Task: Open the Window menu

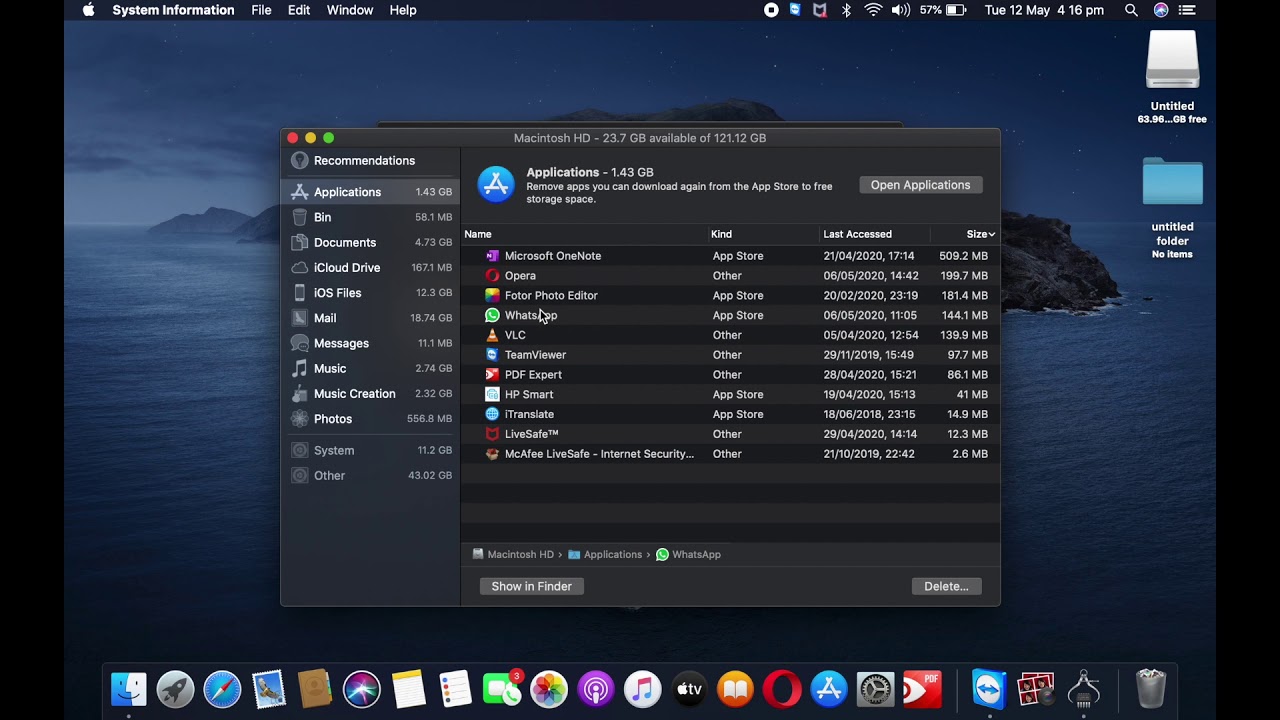Action: click(x=350, y=10)
